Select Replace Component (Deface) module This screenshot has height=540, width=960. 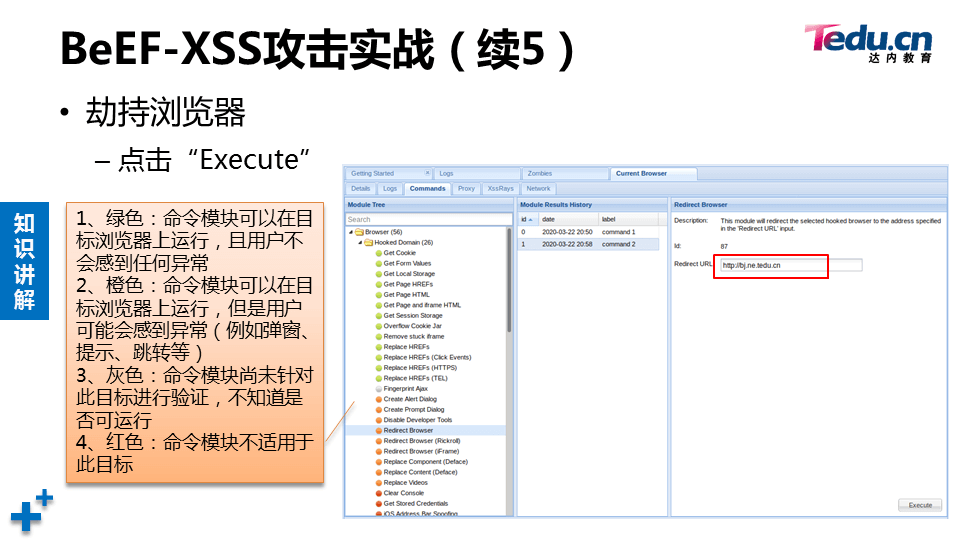(426, 462)
